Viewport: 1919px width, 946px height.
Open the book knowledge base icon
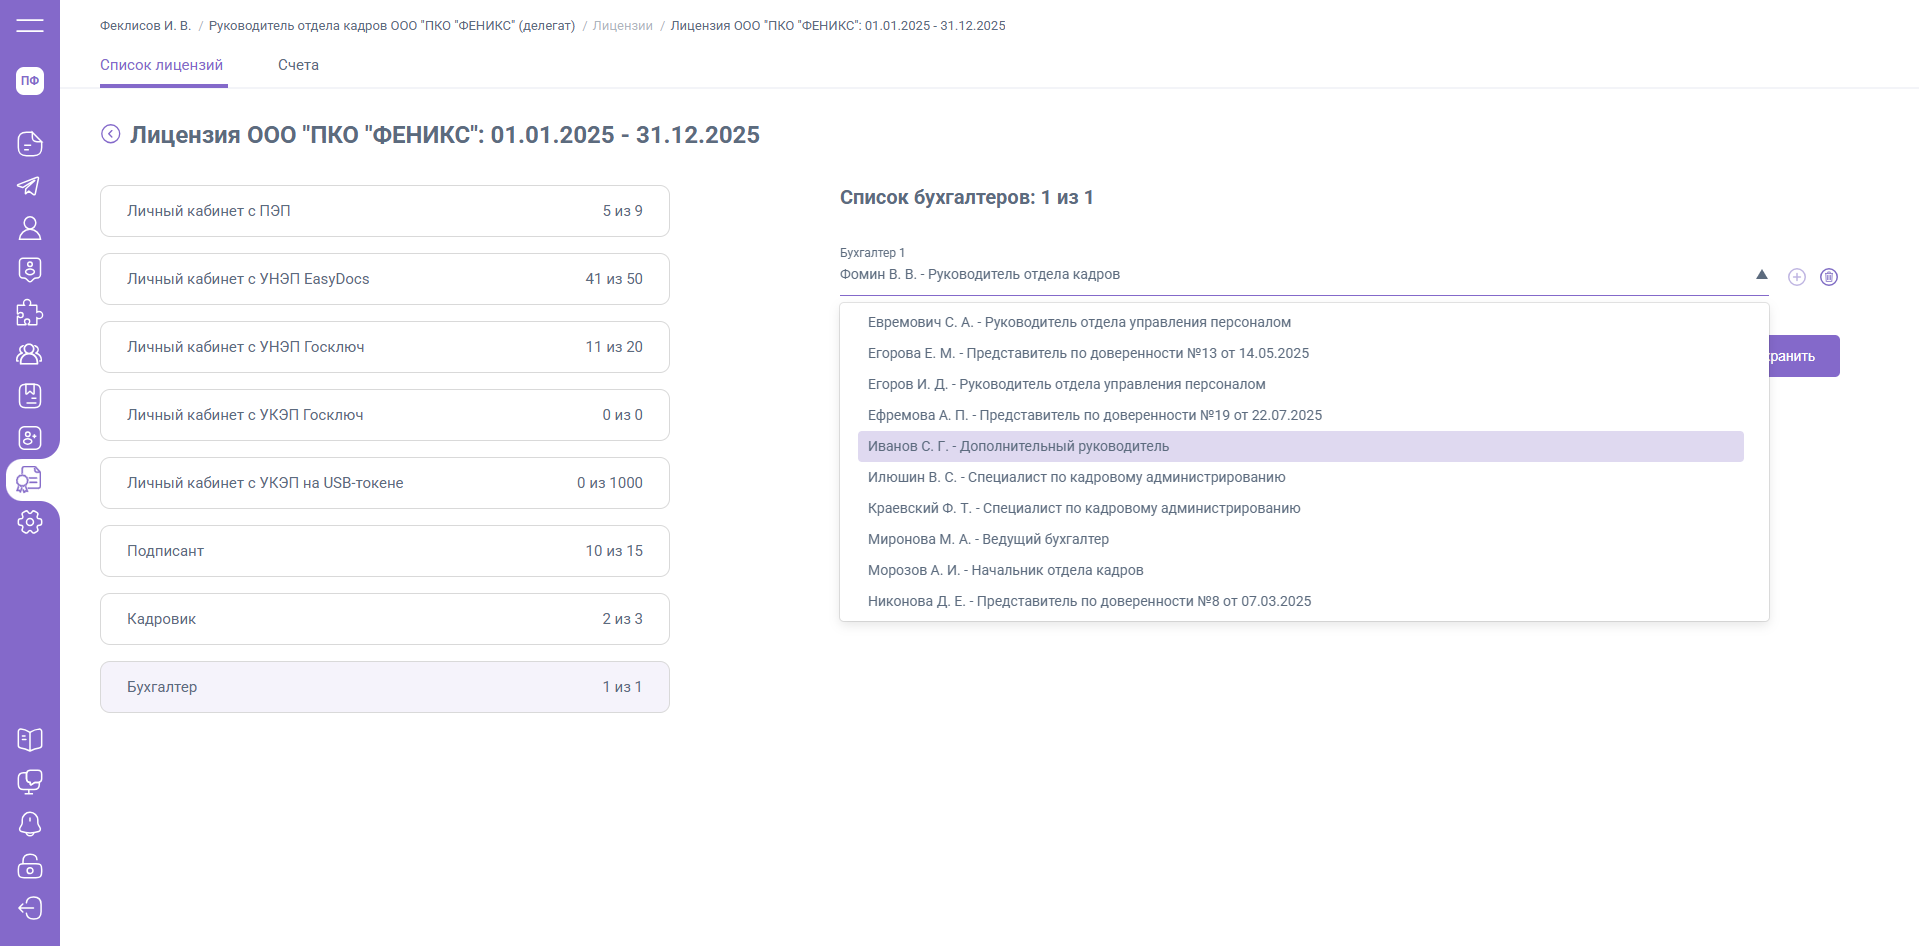coord(30,739)
